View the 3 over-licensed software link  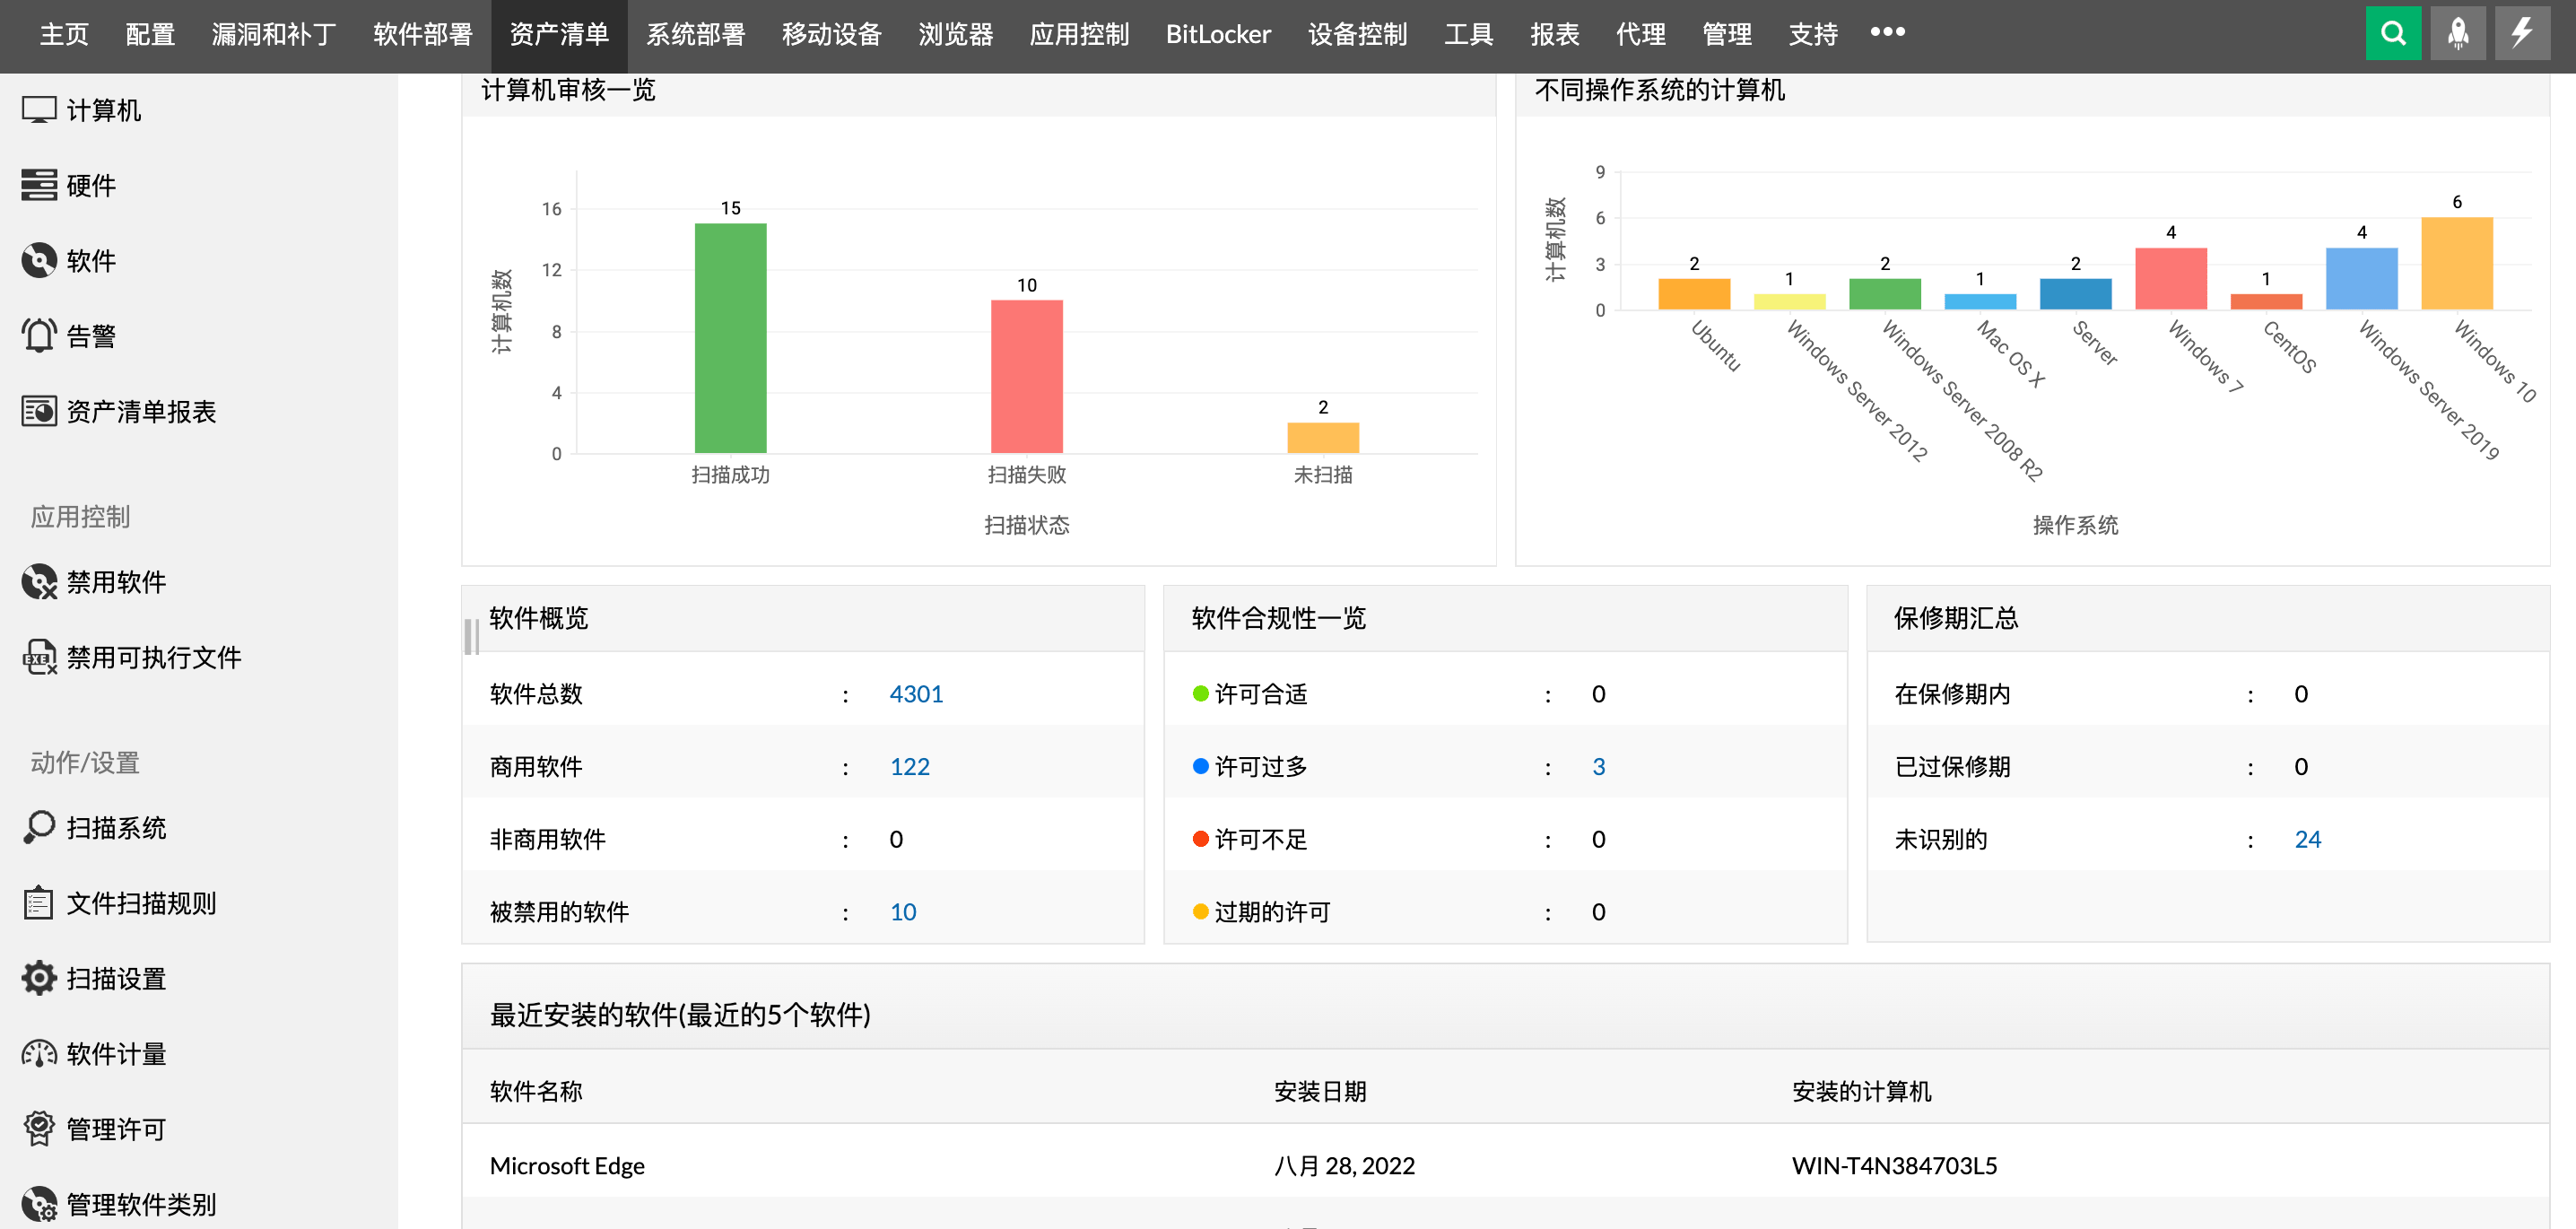(x=1599, y=767)
